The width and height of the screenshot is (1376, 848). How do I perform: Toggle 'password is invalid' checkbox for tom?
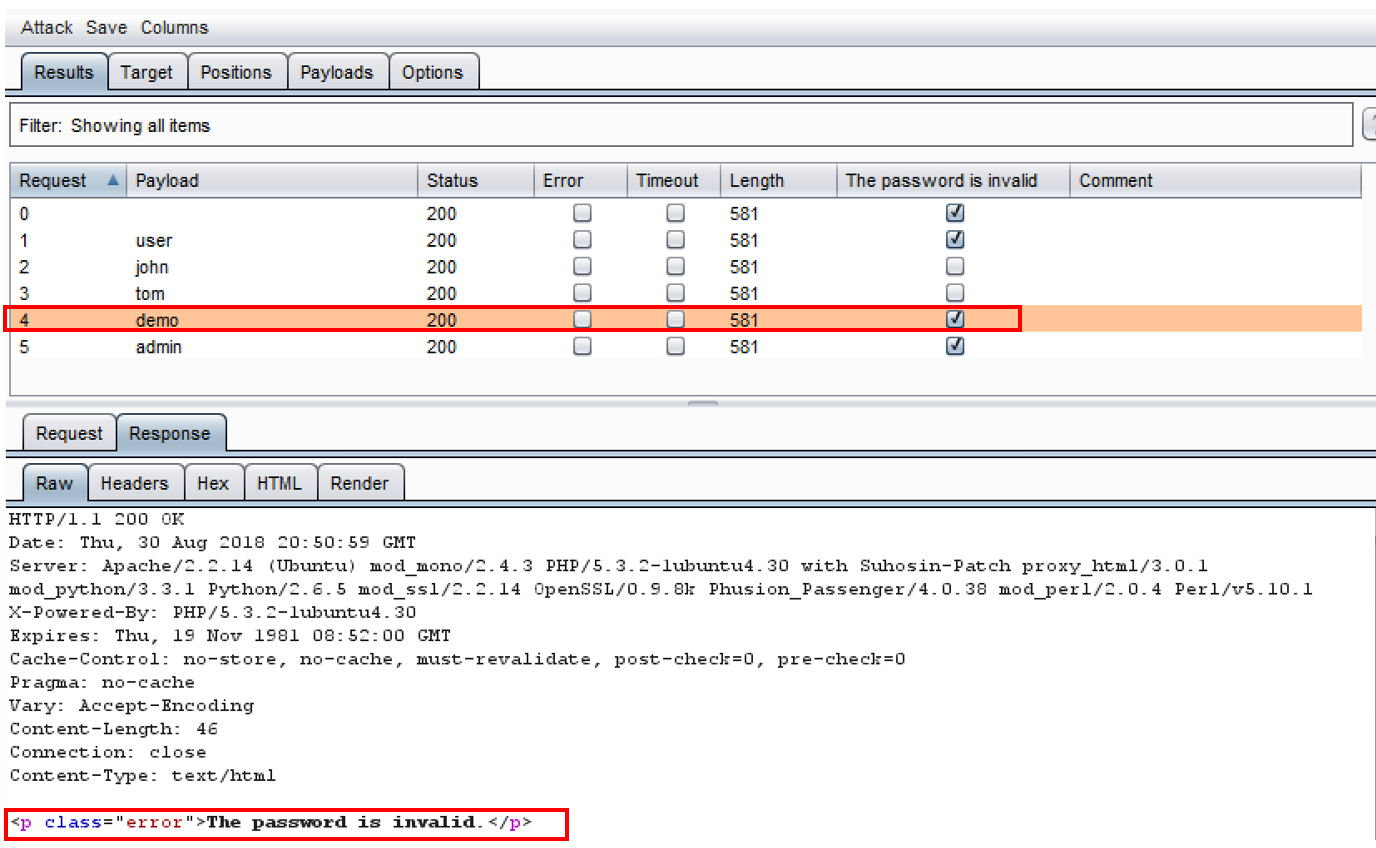click(x=955, y=293)
